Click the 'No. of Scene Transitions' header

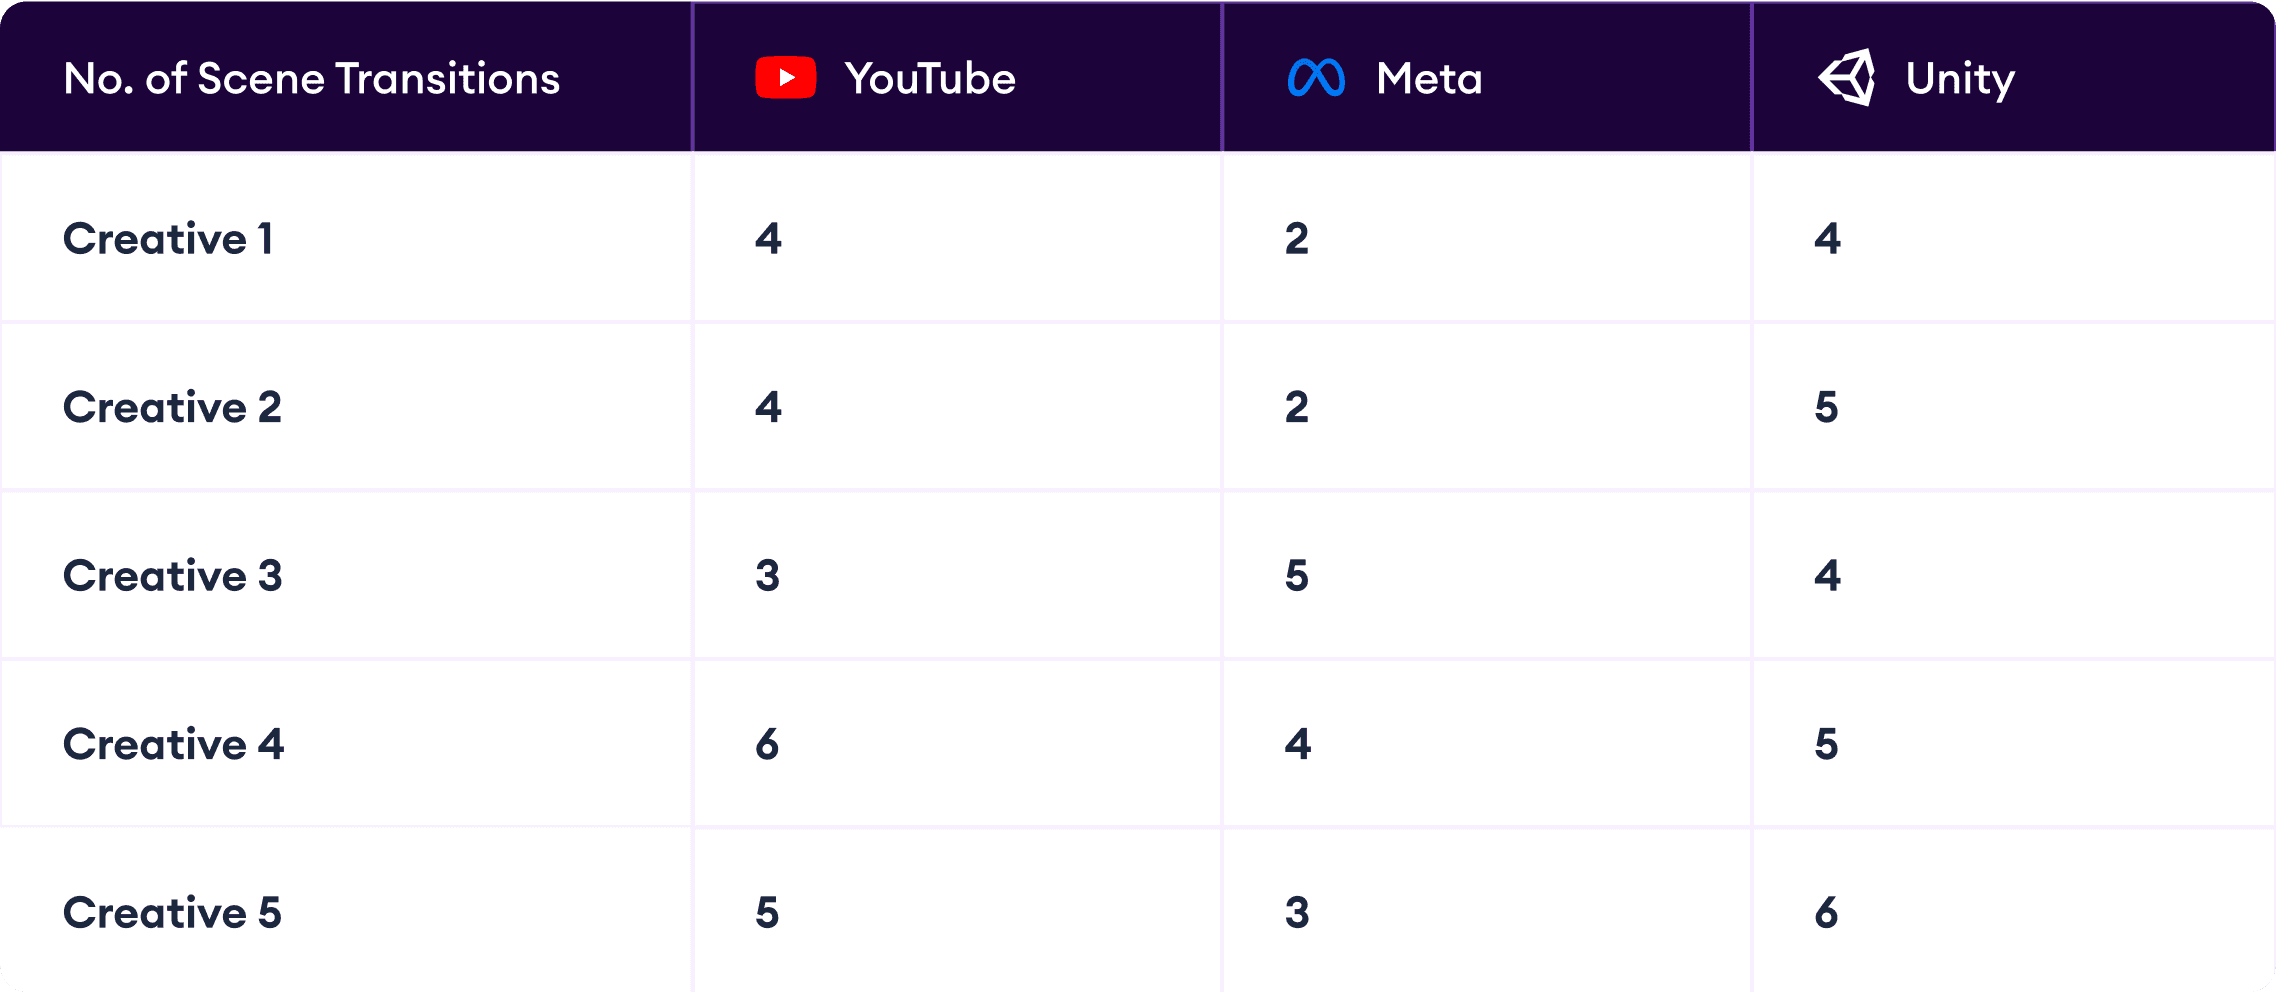pos(311,78)
